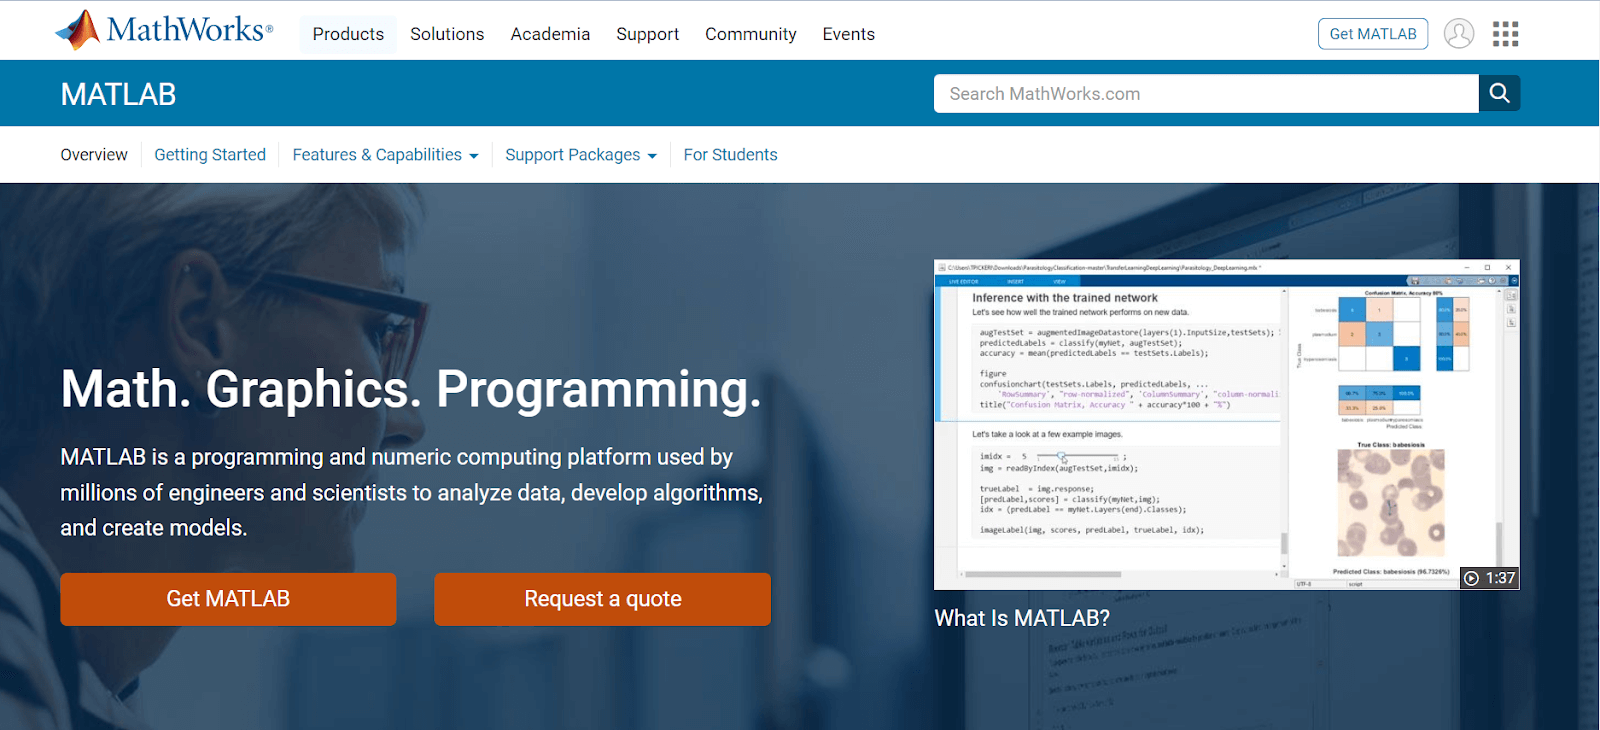Click the search magnifier button
This screenshot has height=730, width=1600.
point(1499,93)
